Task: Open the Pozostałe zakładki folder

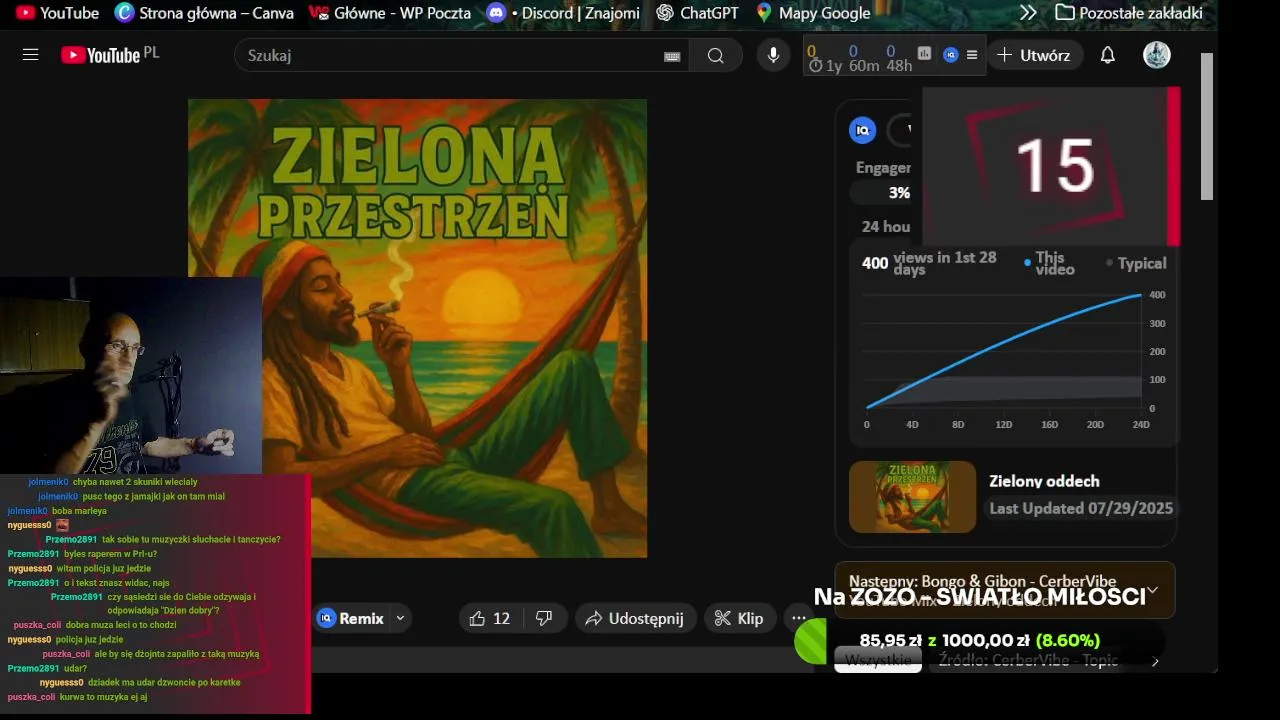Action: (1129, 13)
